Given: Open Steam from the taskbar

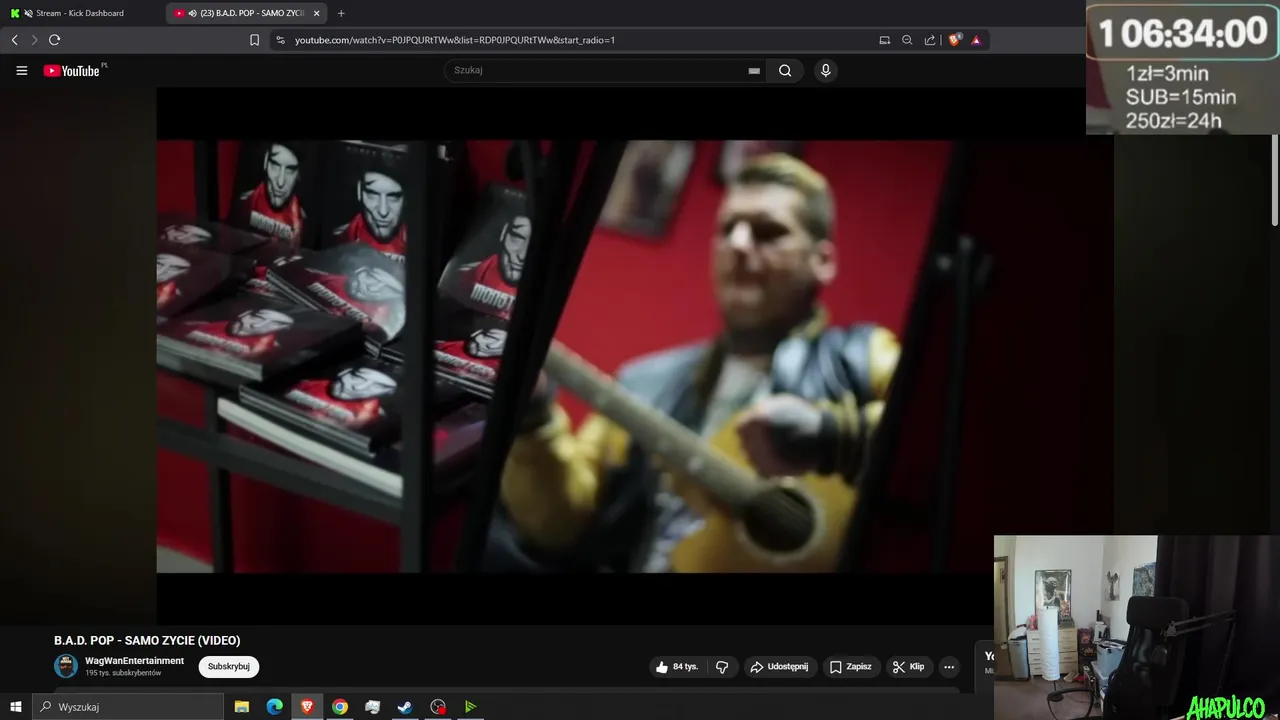Looking at the screenshot, I should [x=405, y=707].
